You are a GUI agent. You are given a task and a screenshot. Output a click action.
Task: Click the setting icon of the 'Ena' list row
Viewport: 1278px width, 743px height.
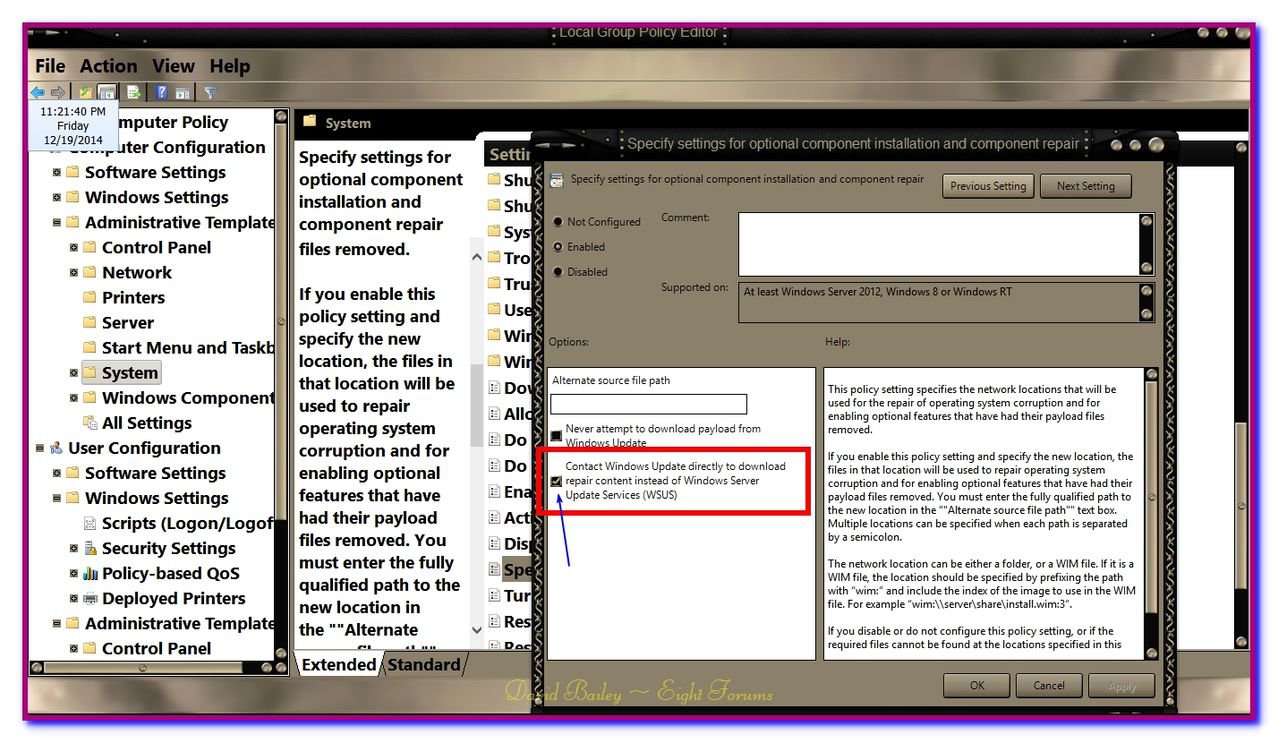tap(494, 491)
